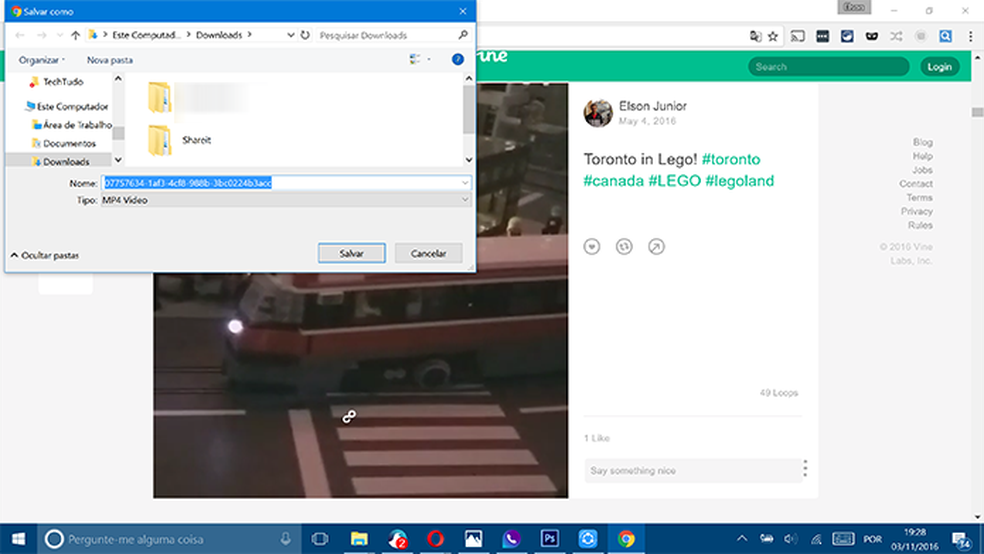Image resolution: width=984 pixels, height=554 pixels.
Task: Open File Explorer from the taskbar
Action: tap(359, 539)
